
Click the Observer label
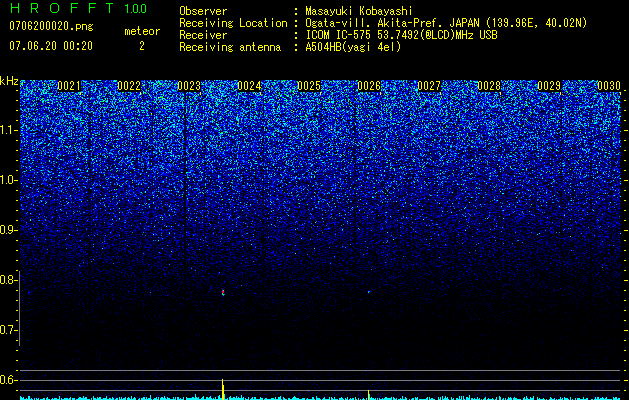[203, 11]
